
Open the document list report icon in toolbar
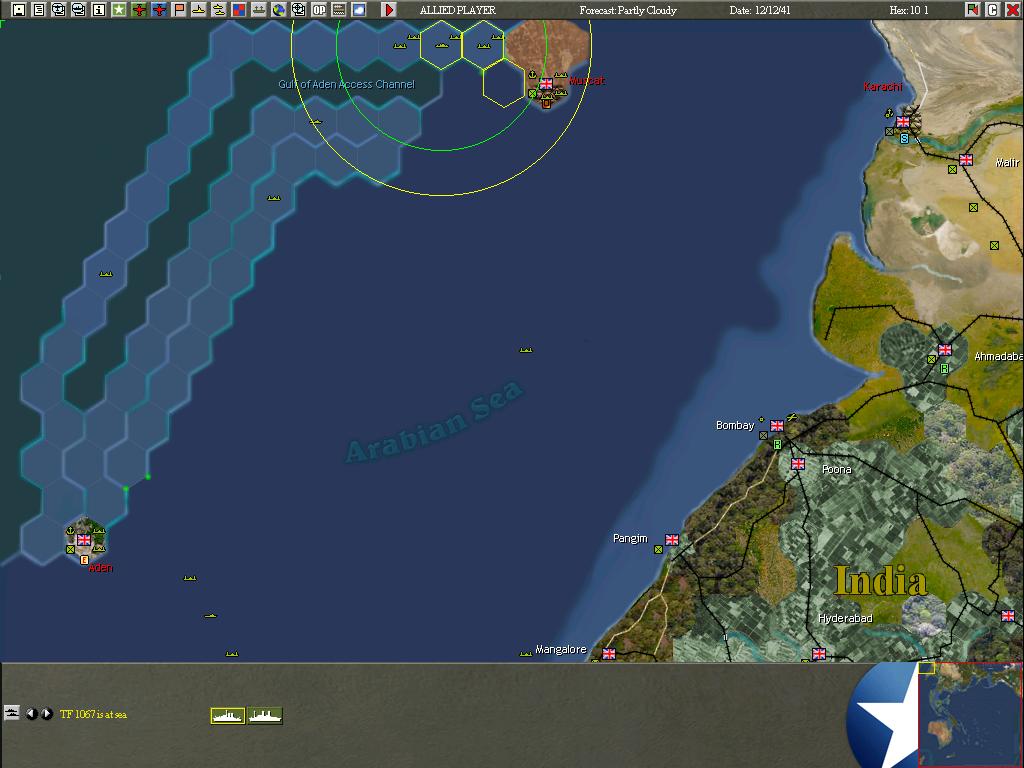click(39, 10)
